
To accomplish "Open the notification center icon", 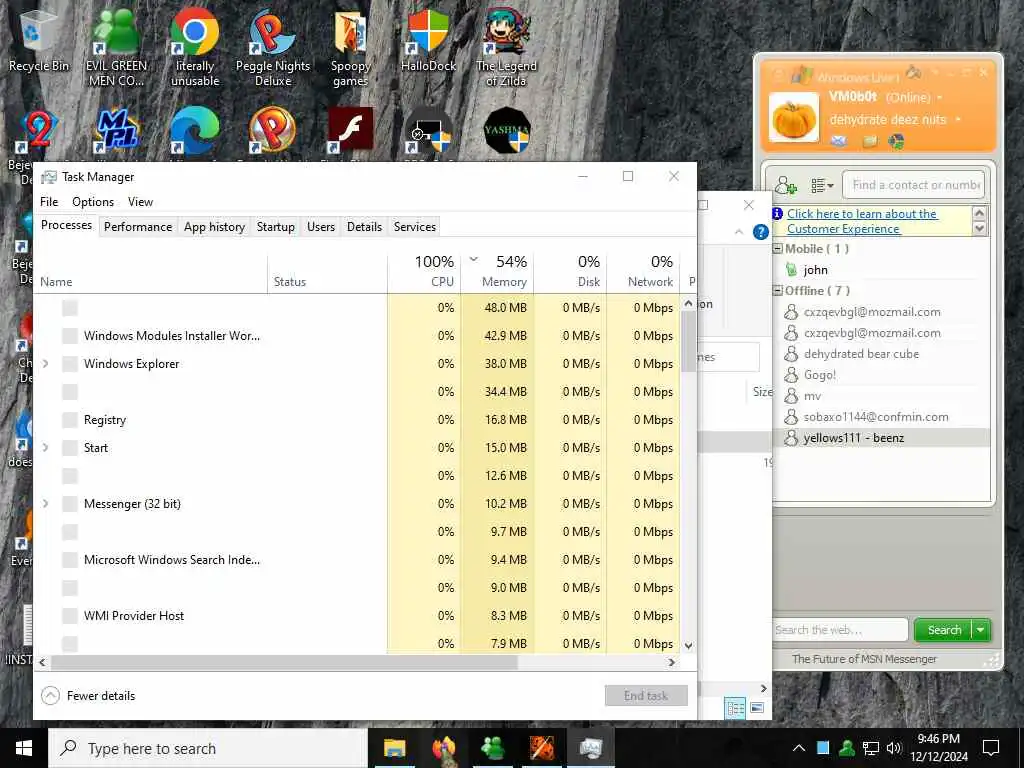I will pyautogui.click(x=991, y=748).
